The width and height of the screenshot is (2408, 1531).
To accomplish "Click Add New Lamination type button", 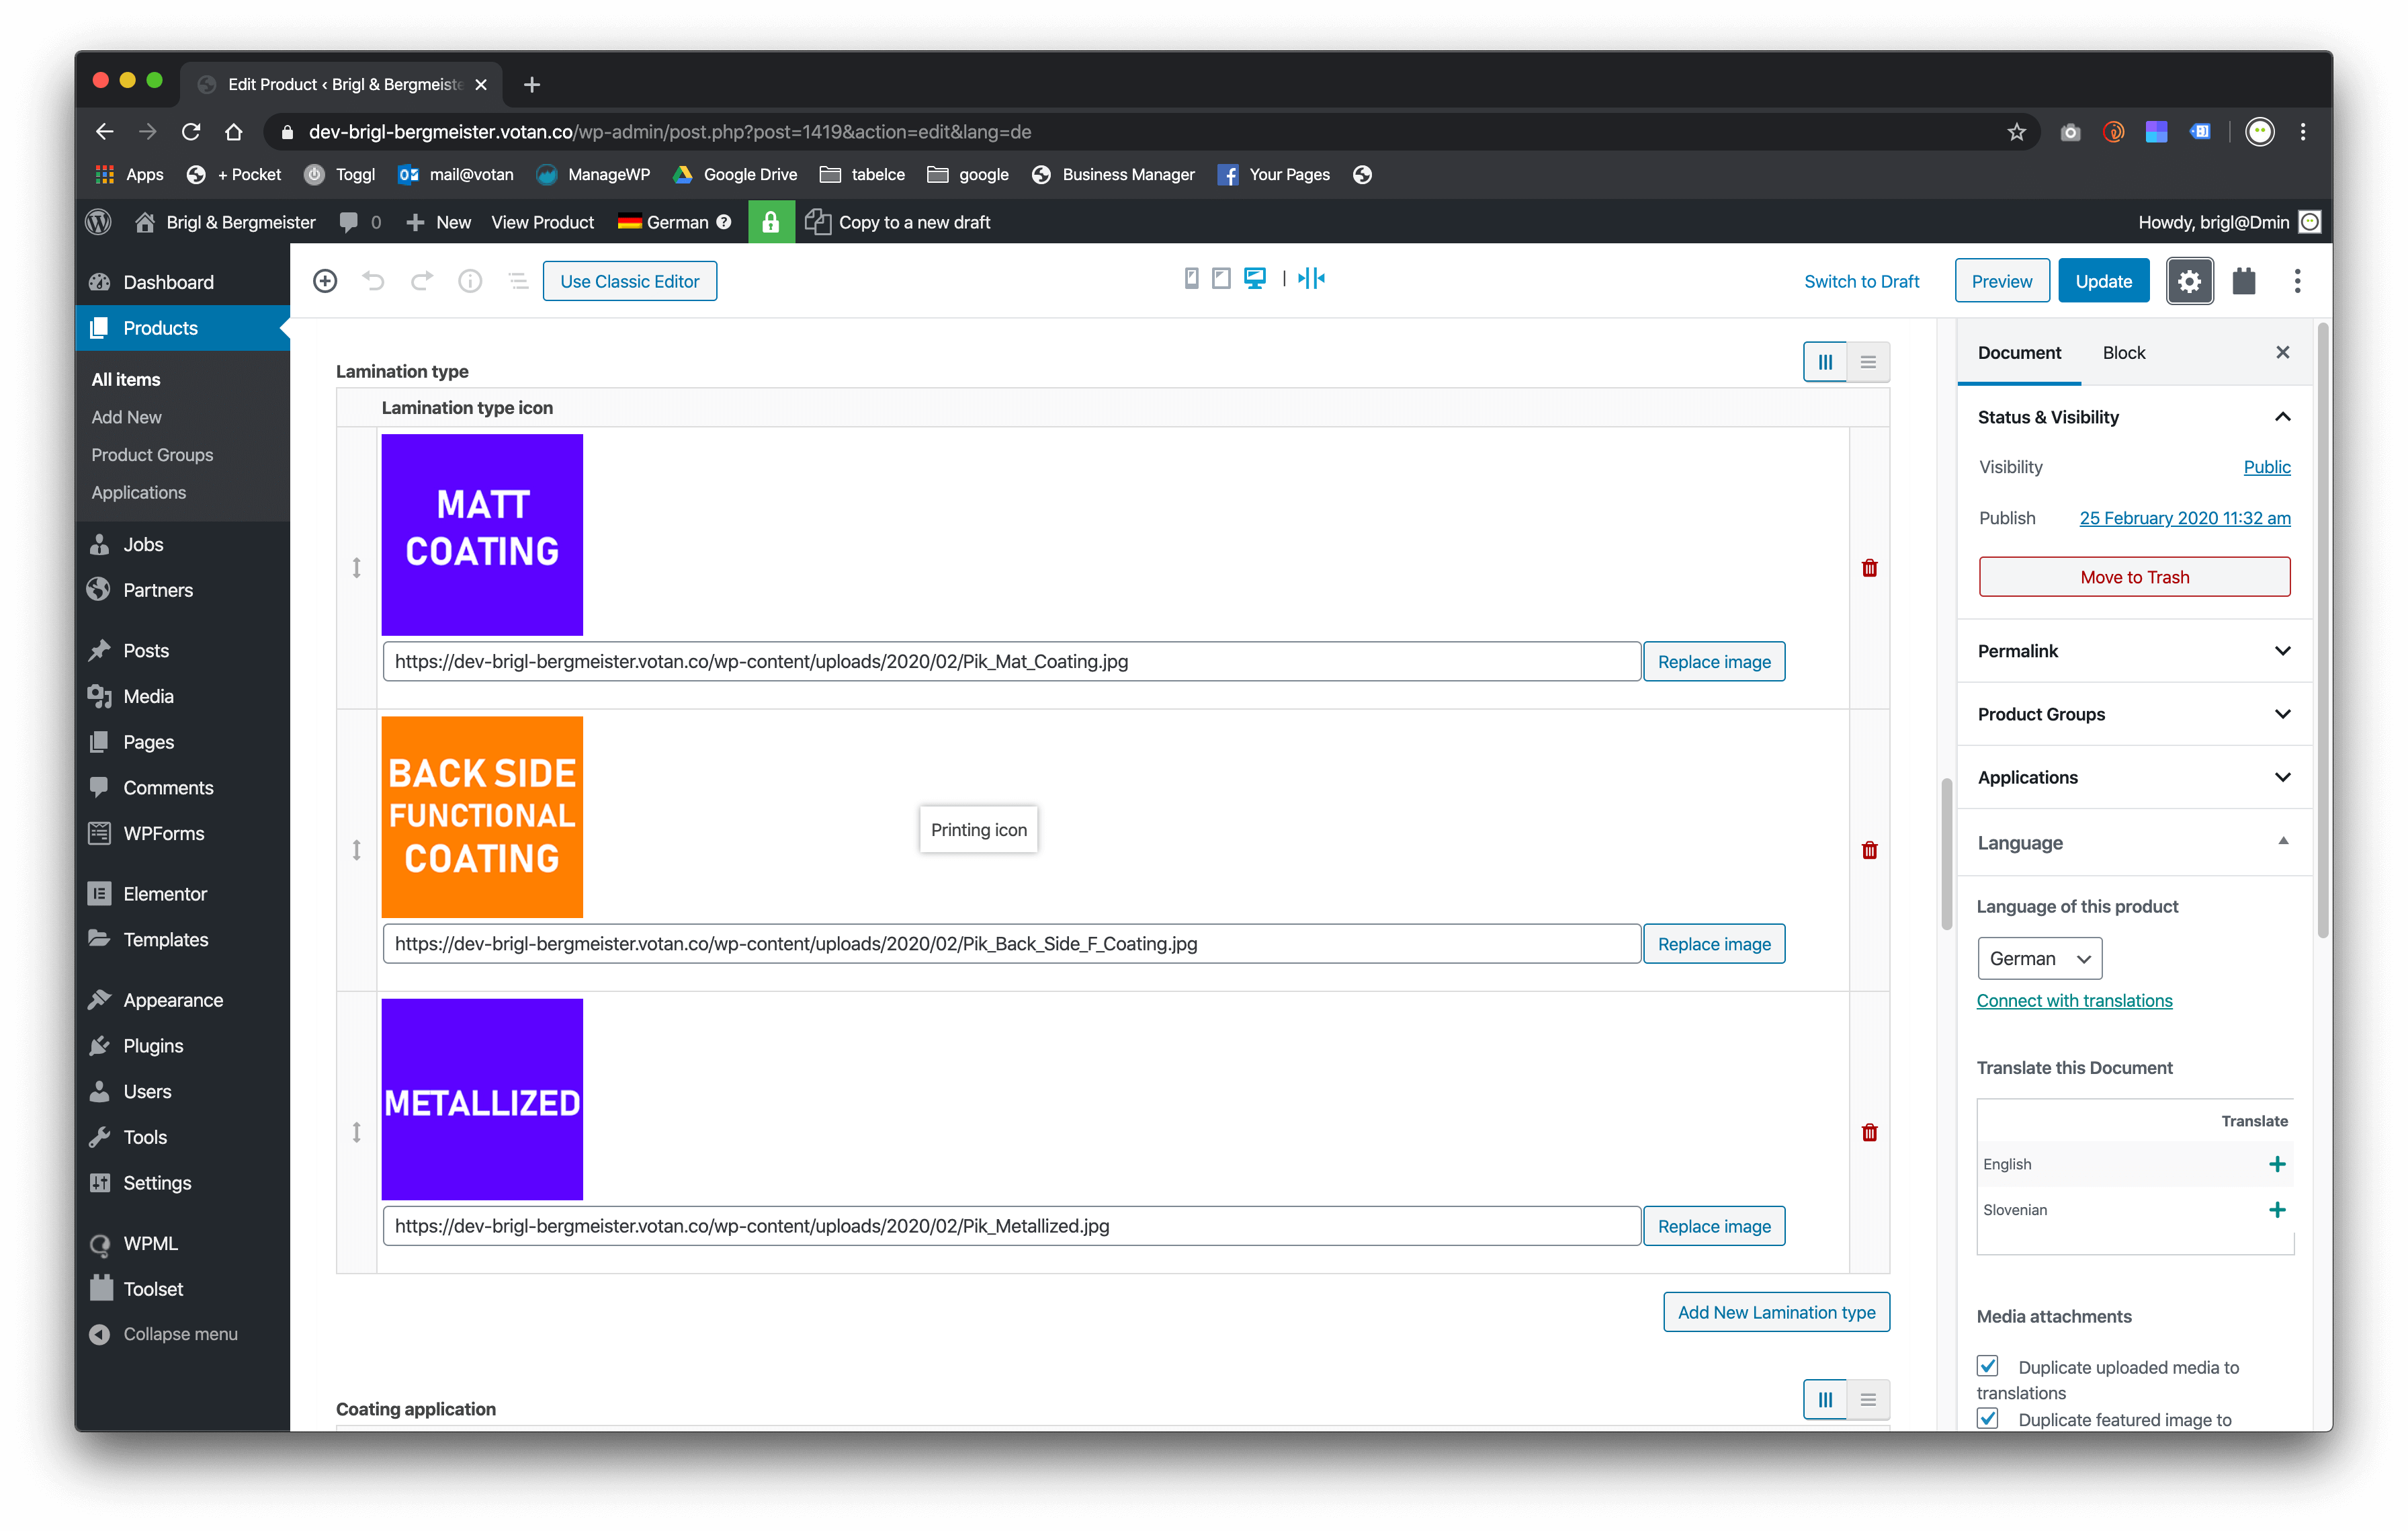I will [x=1776, y=1312].
